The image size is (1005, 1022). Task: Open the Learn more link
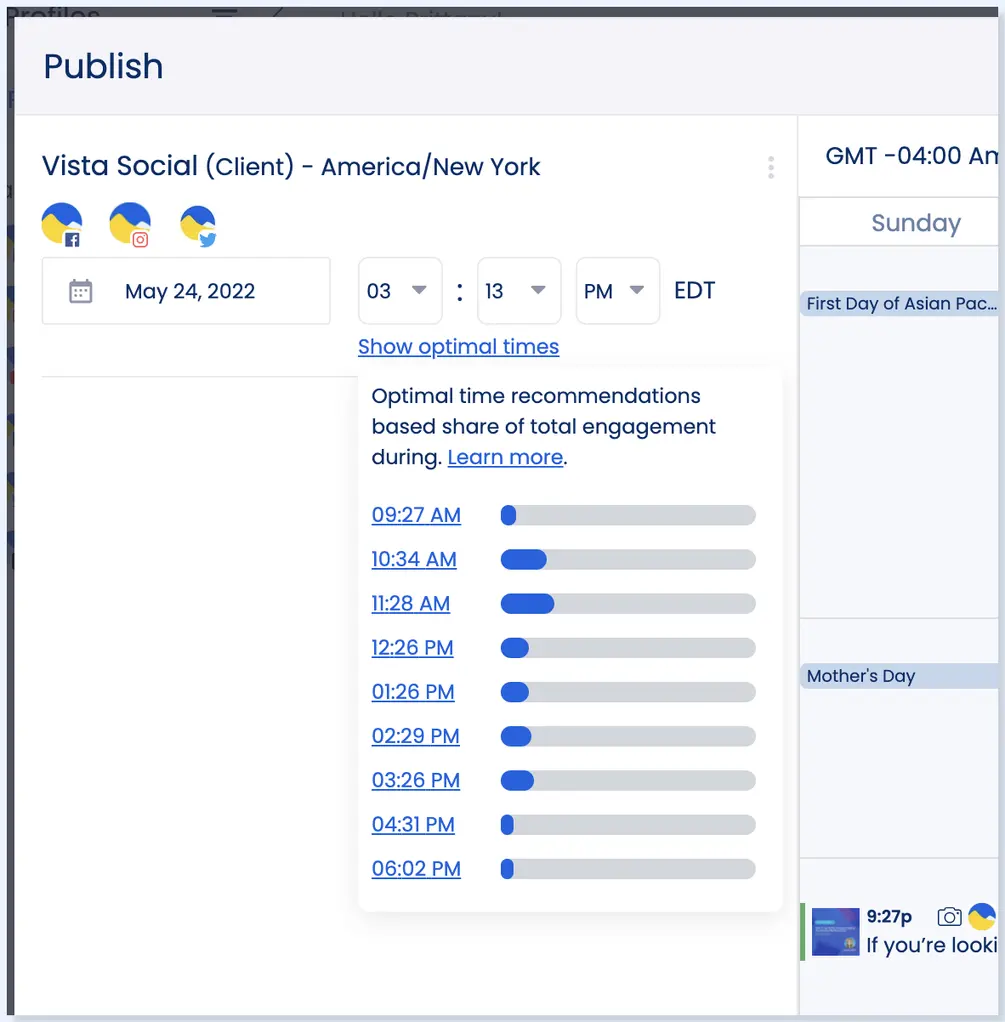tap(505, 457)
